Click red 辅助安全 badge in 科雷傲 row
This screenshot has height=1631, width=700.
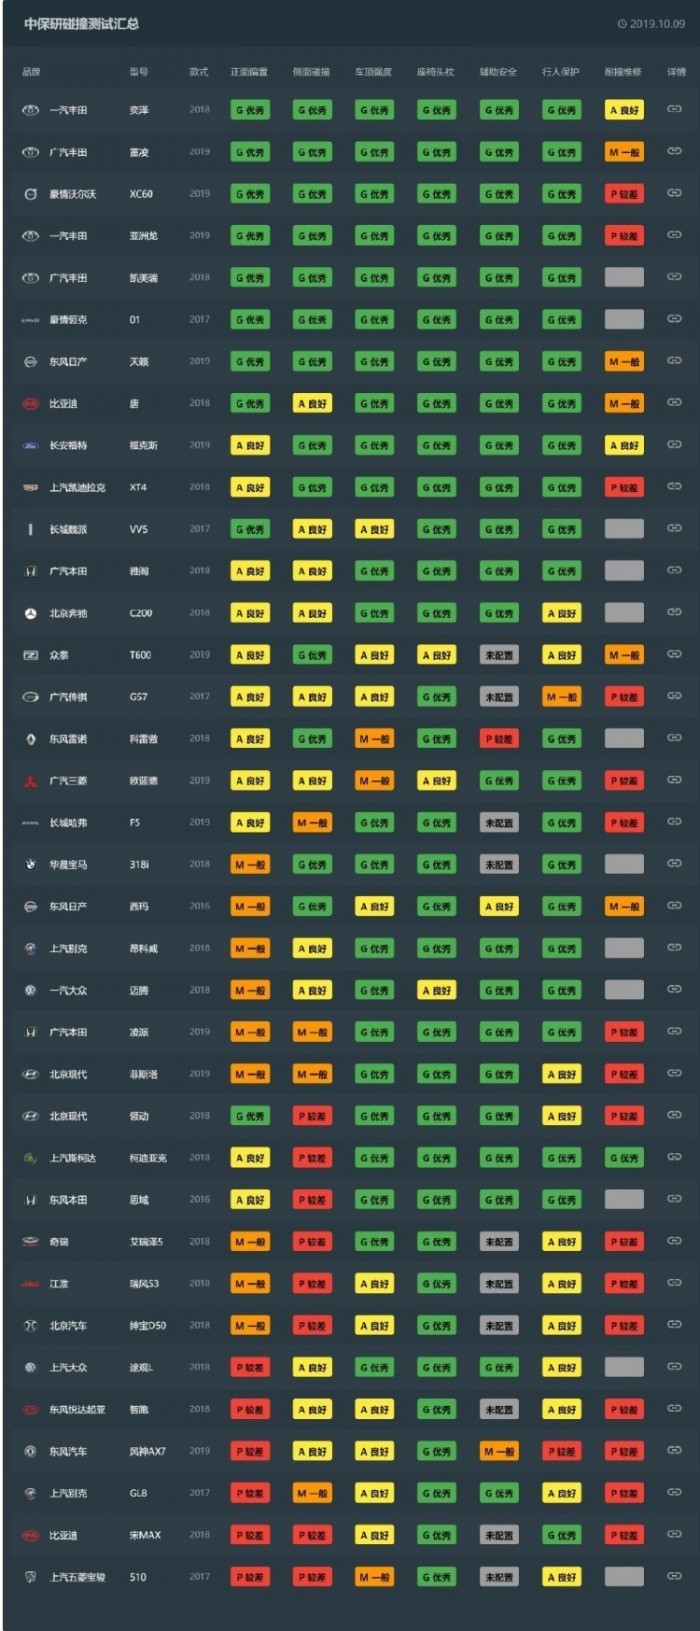(498, 739)
